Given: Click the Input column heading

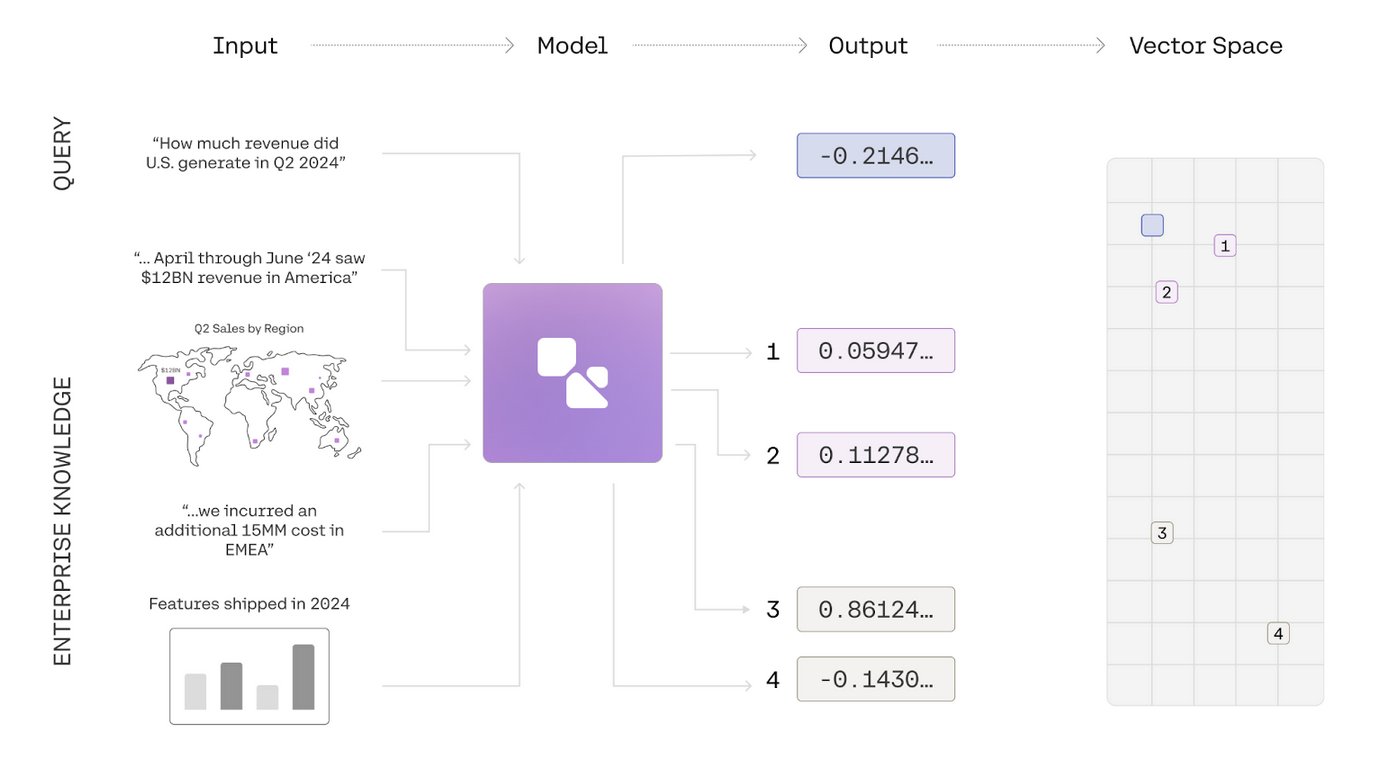Looking at the screenshot, I should 245,46.
